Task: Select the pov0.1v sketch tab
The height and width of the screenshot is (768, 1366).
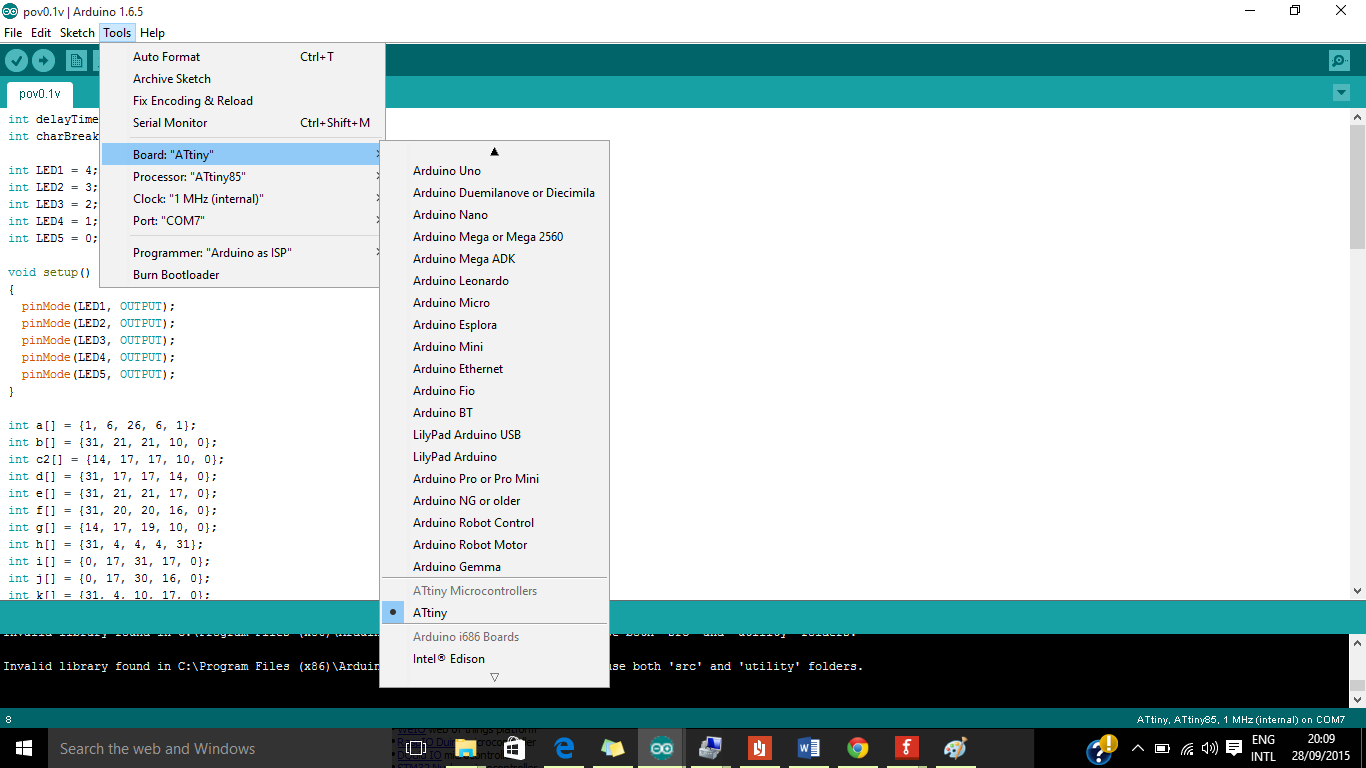Action: click(x=40, y=94)
